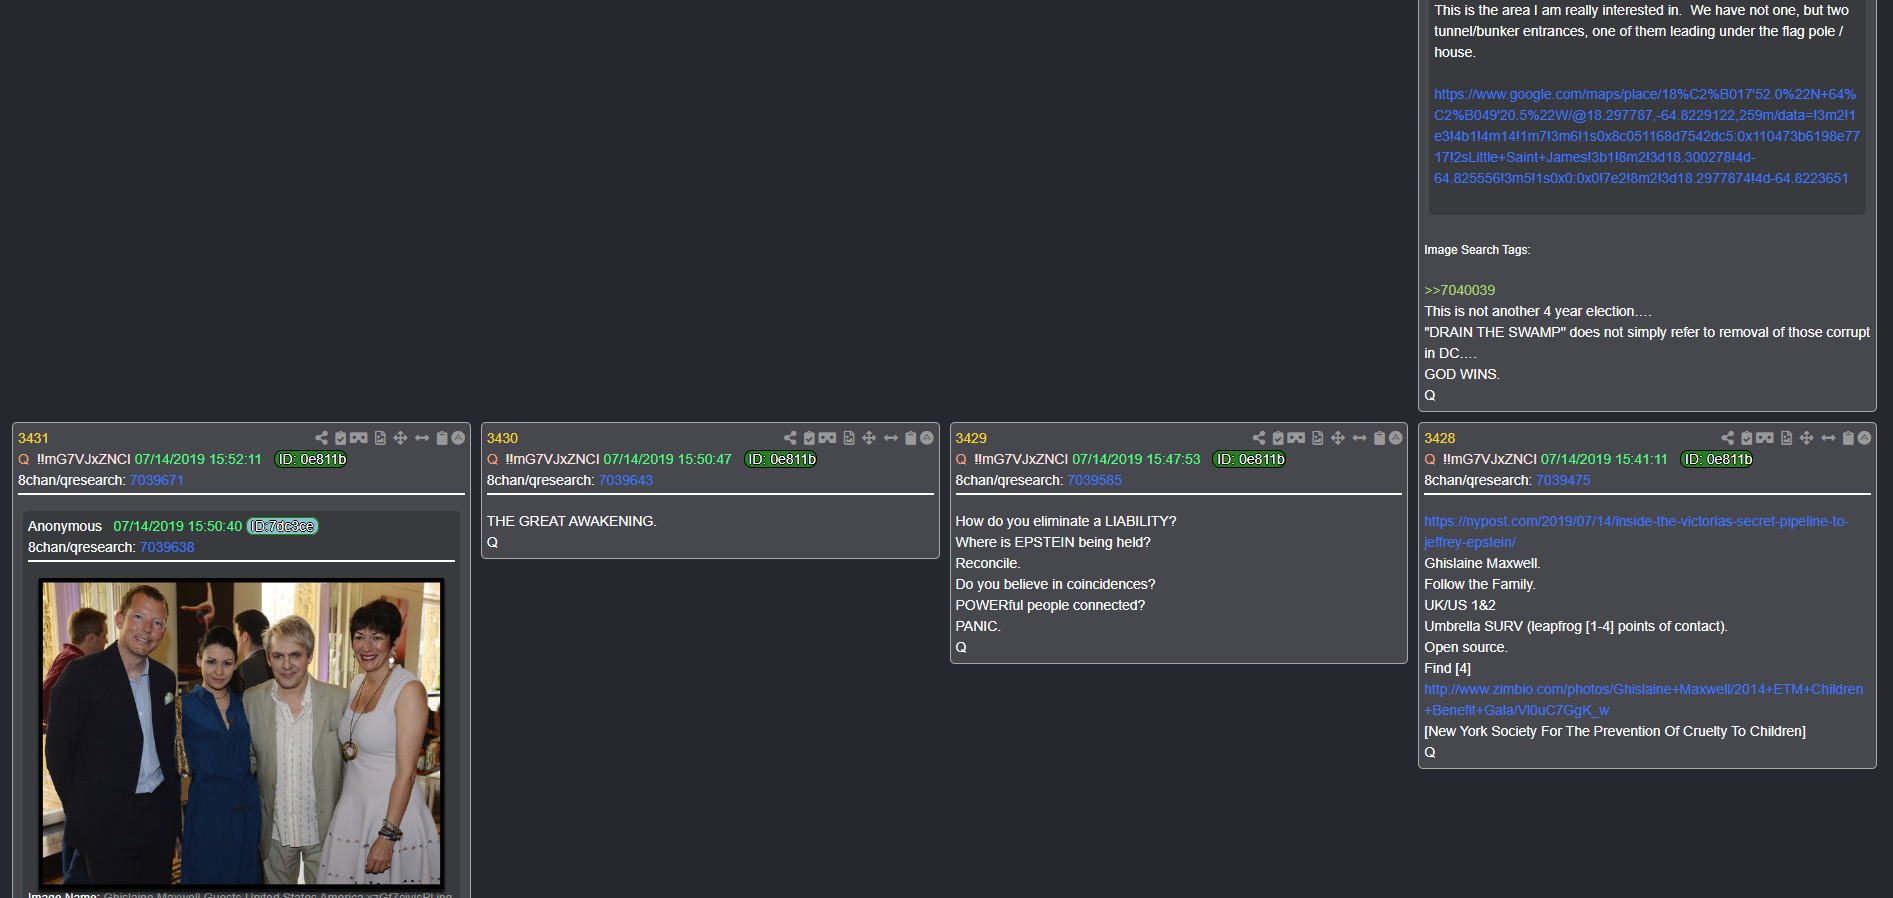1893x898 pixels.
Task: Click clipboard-check icon on post 3428
Action: [x=1747, y=438]
